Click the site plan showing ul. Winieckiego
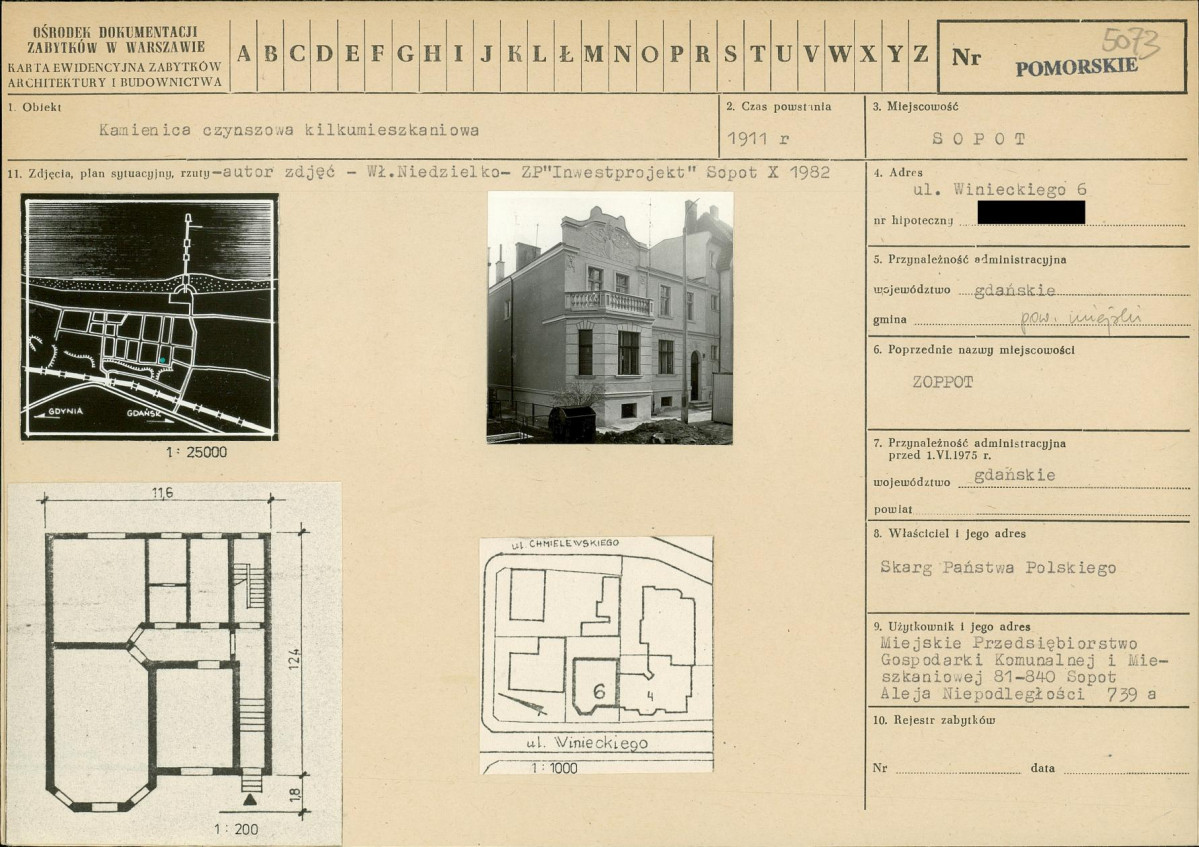The height and width of the screenshot is (847, 1199). tap(596, 654)
